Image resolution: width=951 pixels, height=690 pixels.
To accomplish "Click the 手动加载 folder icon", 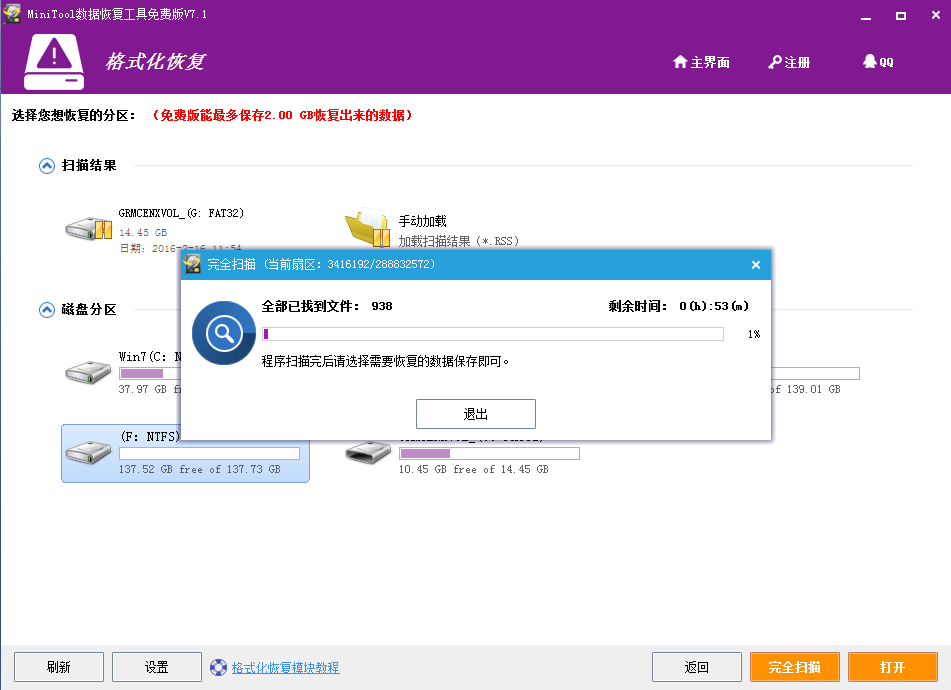I will pyautogui.click(x=368, y=227).
